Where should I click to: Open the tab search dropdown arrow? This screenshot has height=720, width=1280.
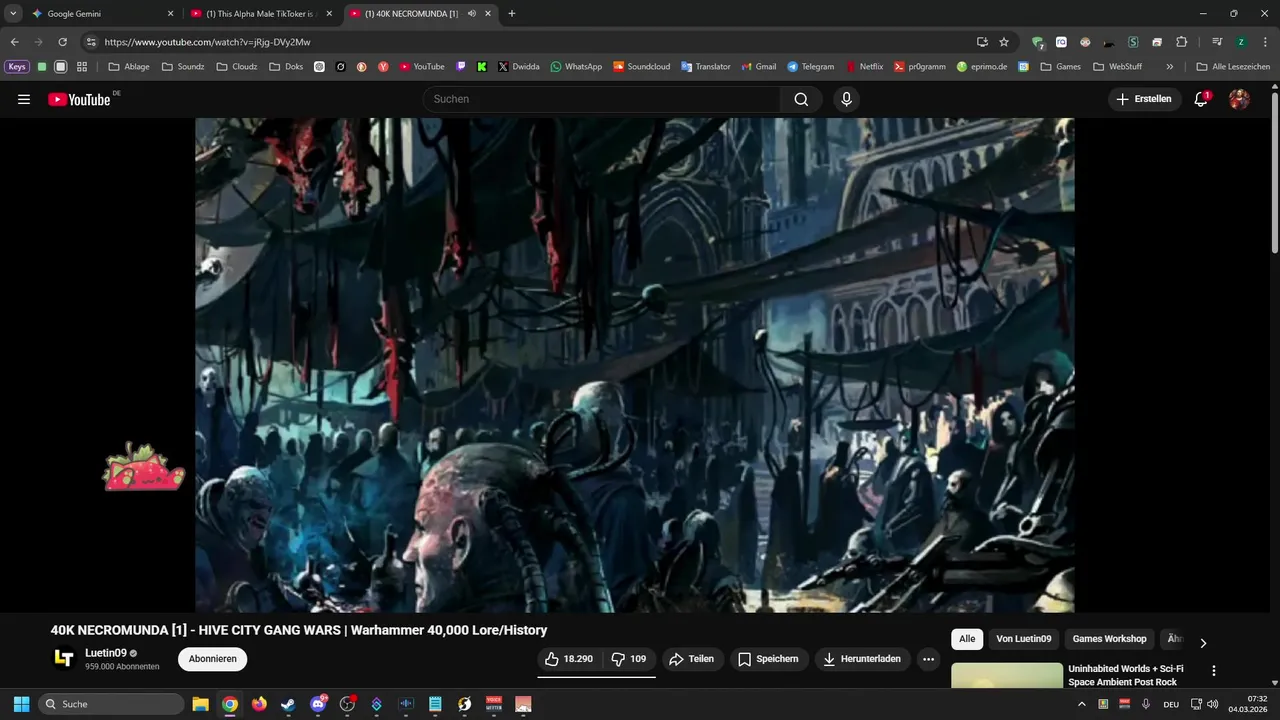[13, 14]
